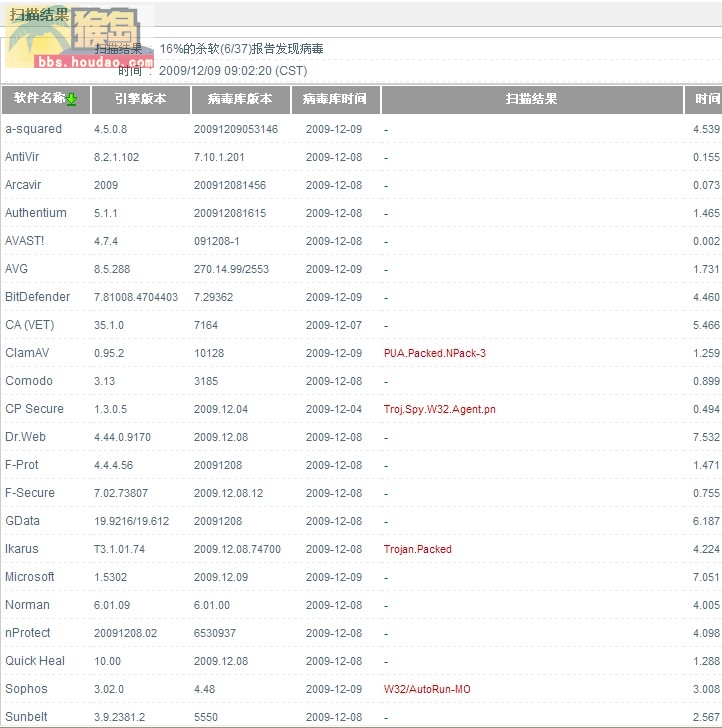The width and height of the screenshot is (722, 728).
Task: Click AntiVir engine version 8.2.1.102
Action: (x=117, y=157)
